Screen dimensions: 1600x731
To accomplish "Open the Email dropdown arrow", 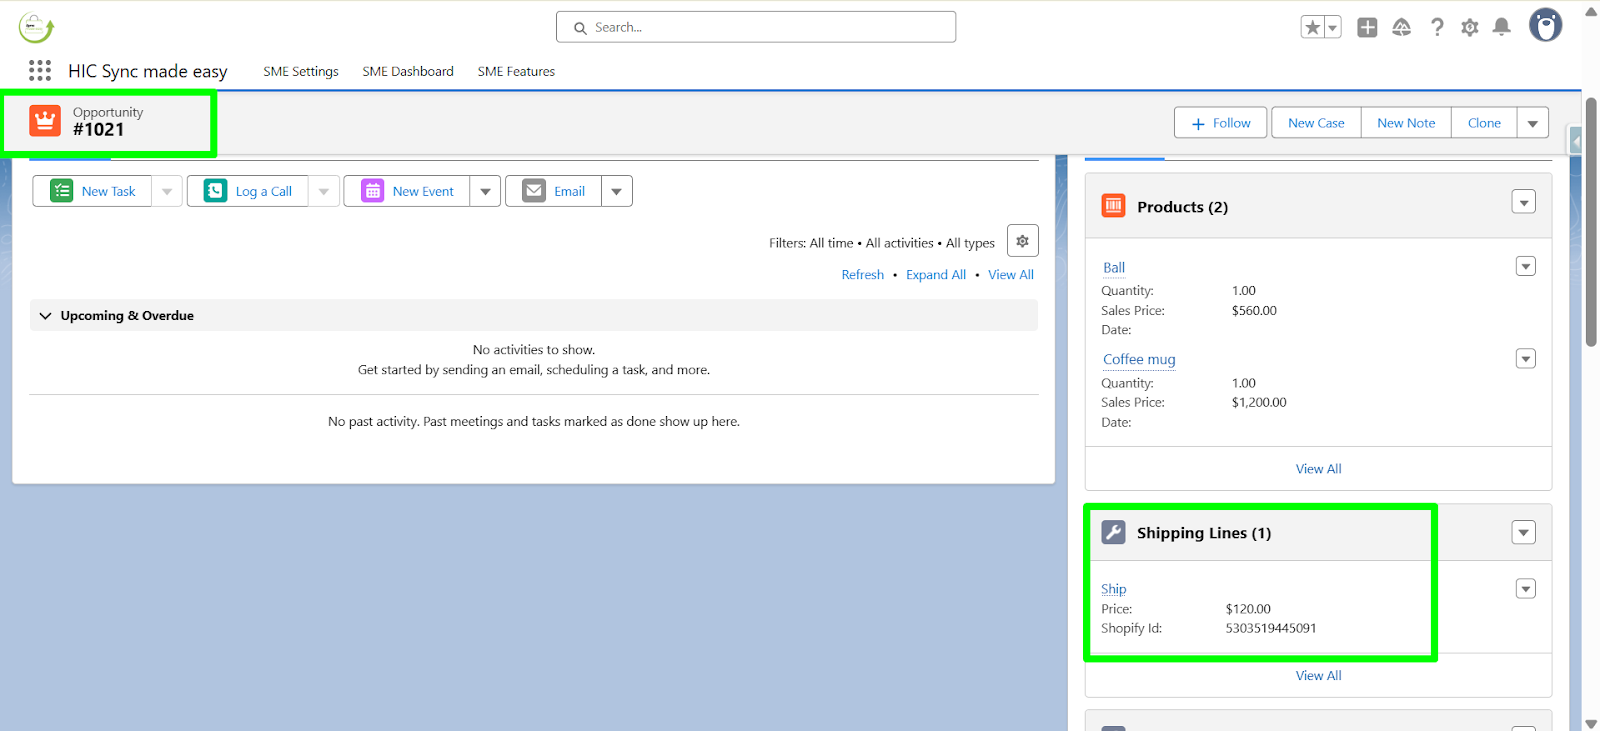I will point(617,191).
